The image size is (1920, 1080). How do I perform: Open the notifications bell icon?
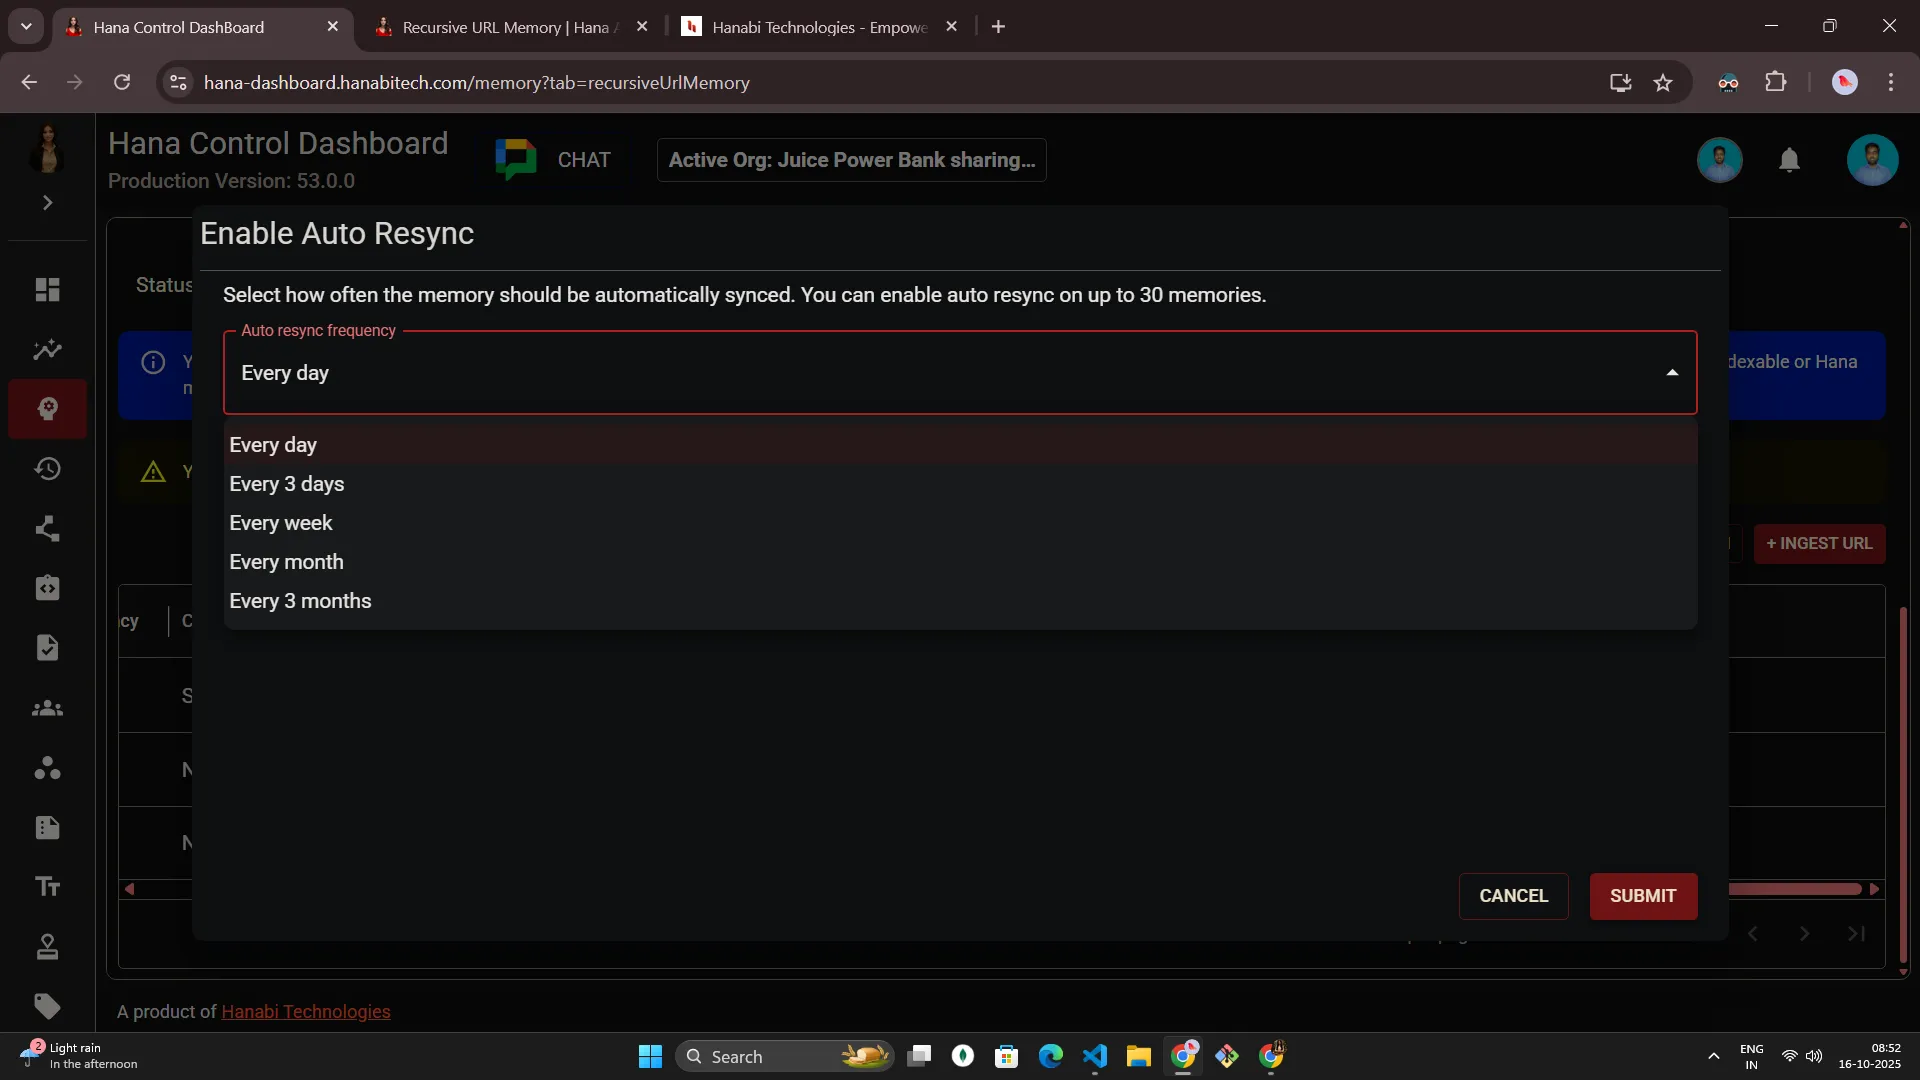[1789, 160]
